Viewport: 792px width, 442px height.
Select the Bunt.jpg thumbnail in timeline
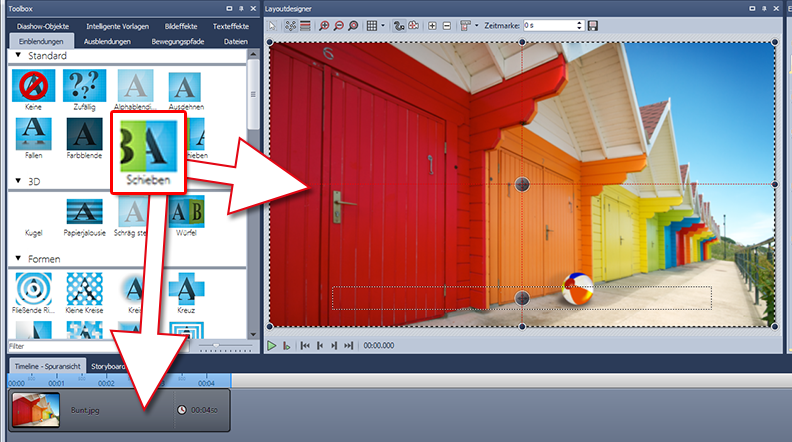click(36, 409)
